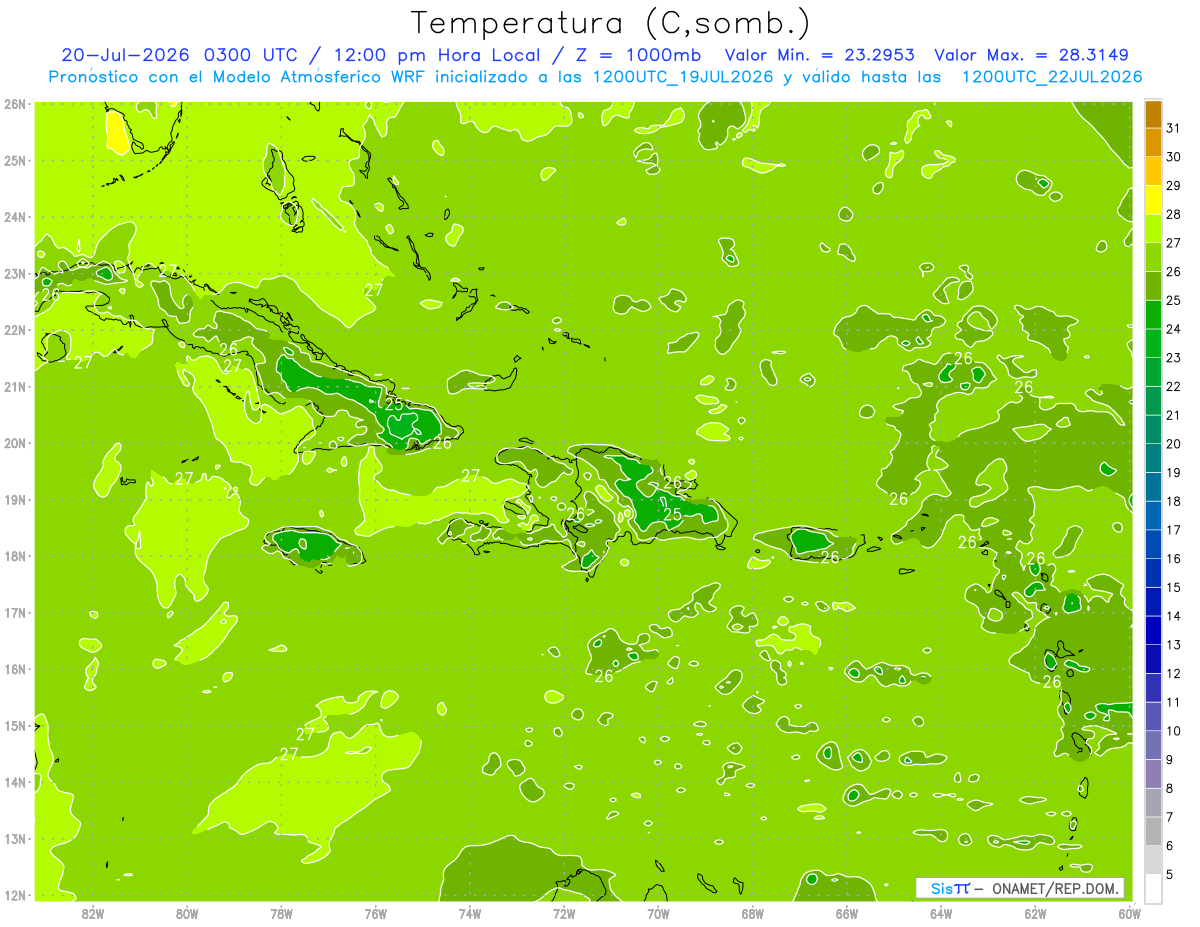Click the '31' label on the color scale

pos(1173,128)
